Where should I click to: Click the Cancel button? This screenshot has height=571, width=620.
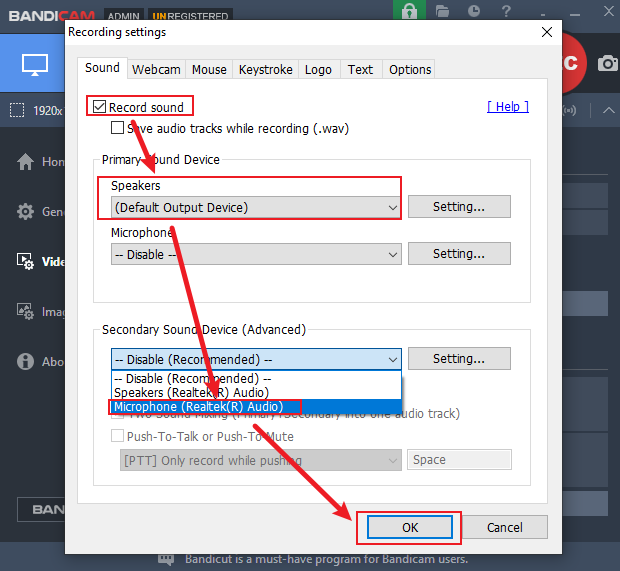(x=505, y=527)
